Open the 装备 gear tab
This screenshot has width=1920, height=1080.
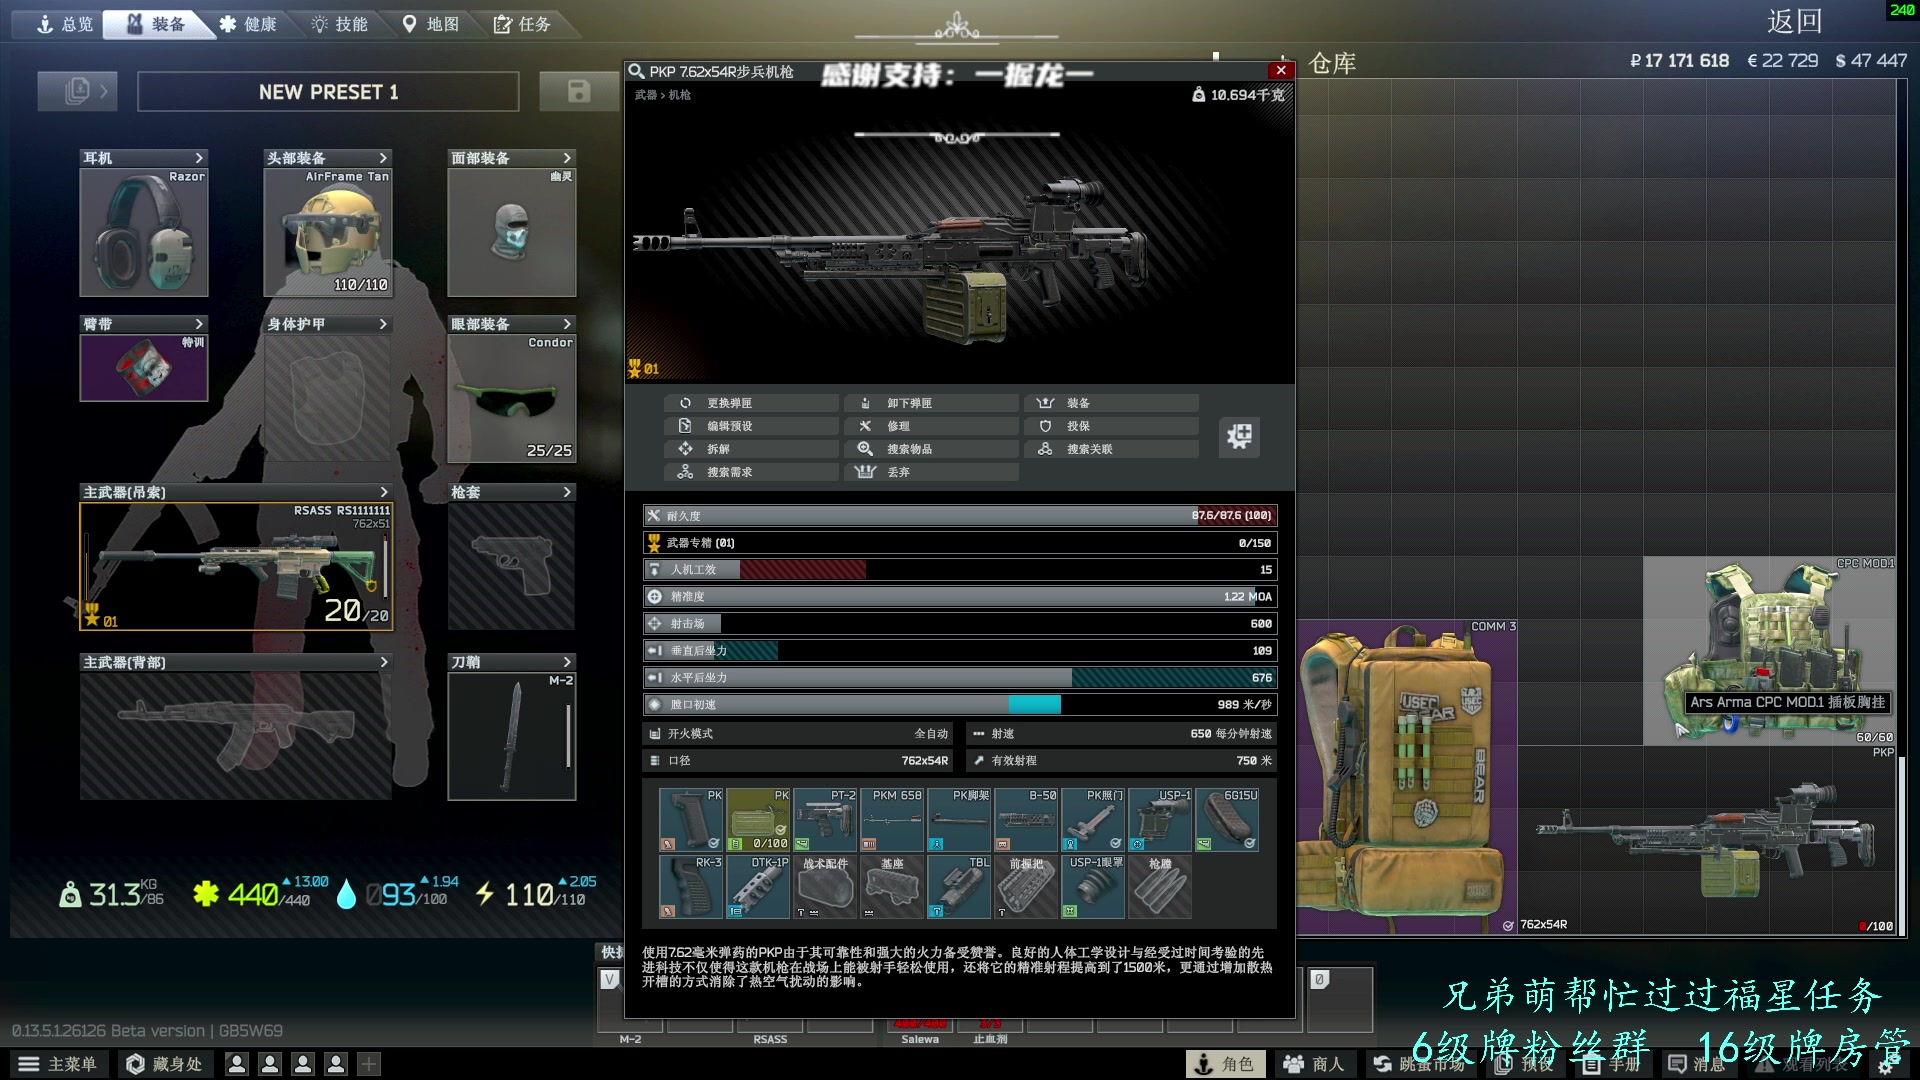point(156,24)
